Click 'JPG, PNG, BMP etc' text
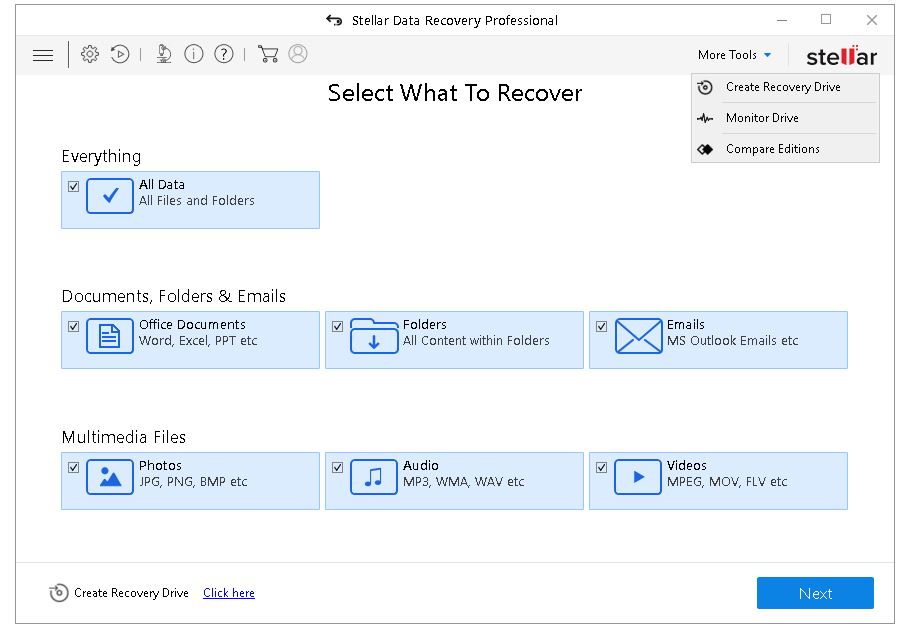Screen dimensions: 907x631 [193, 482]
